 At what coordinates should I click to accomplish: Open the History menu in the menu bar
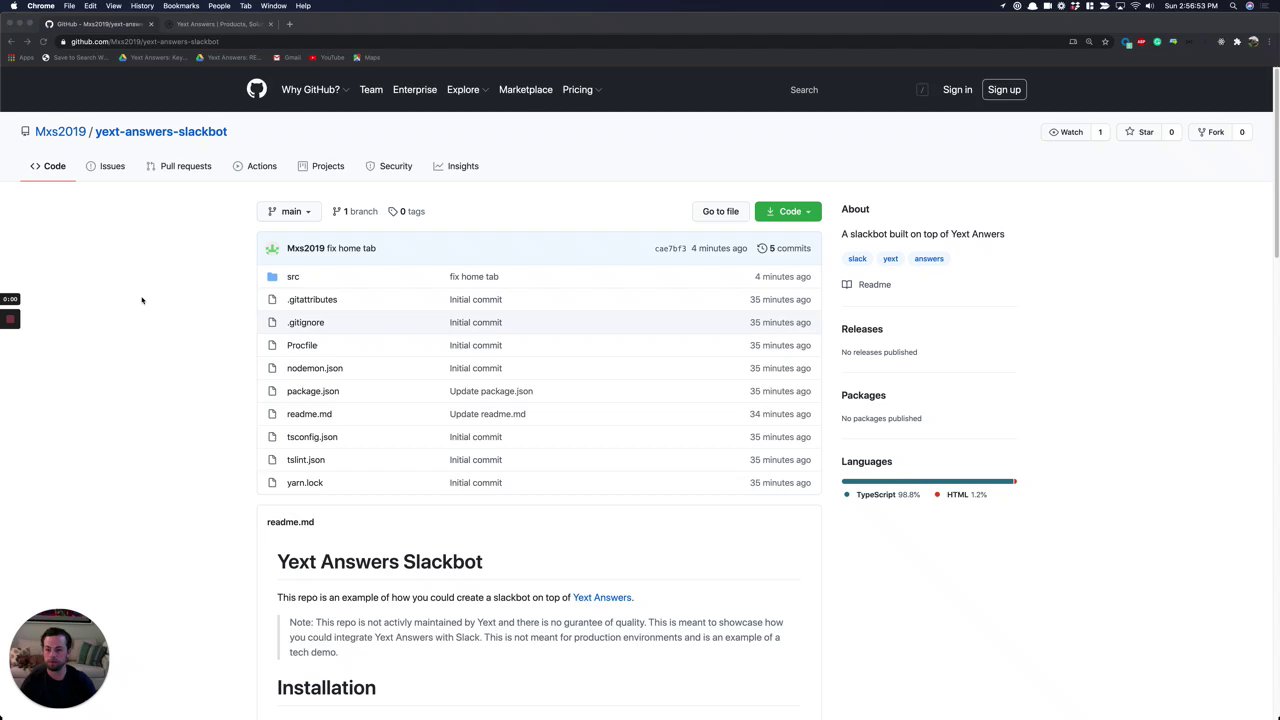pyautogui.click(x=142, y=6)
